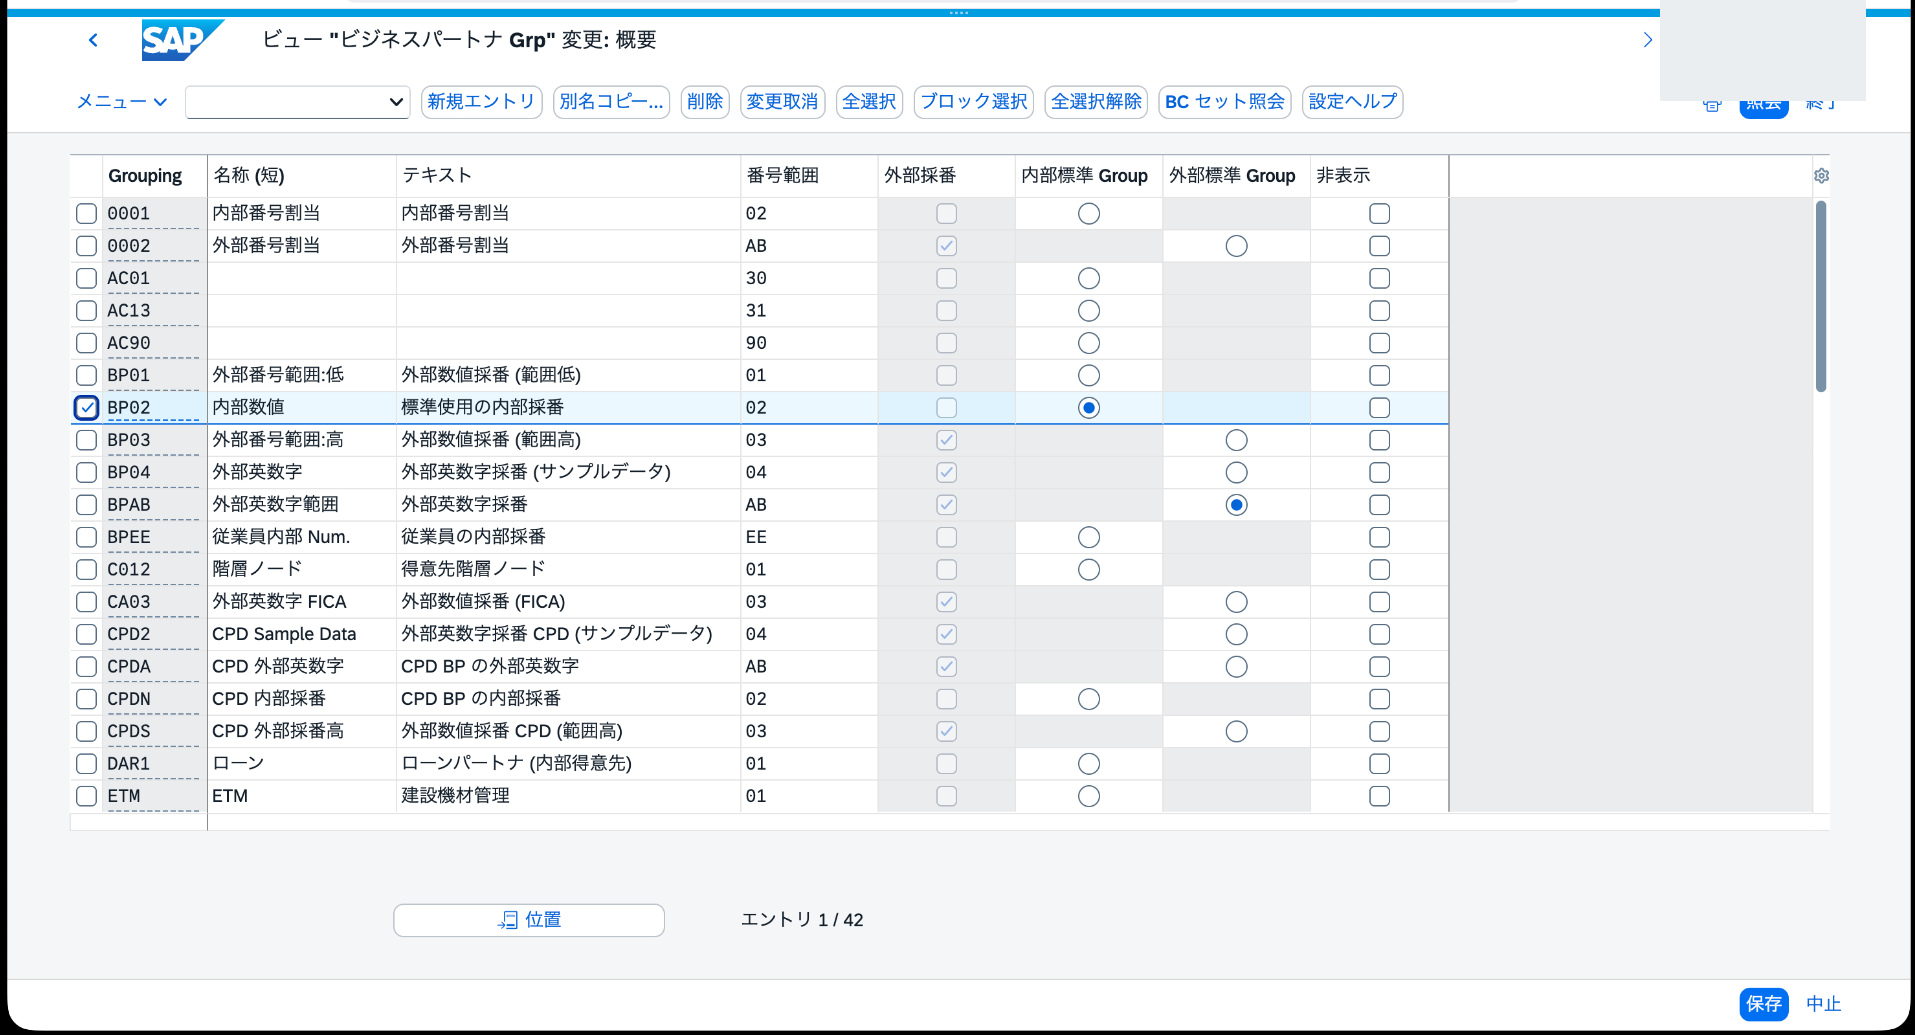Click 保存 to save changes
Screen dimensions: 1915x1035
1764,1004
